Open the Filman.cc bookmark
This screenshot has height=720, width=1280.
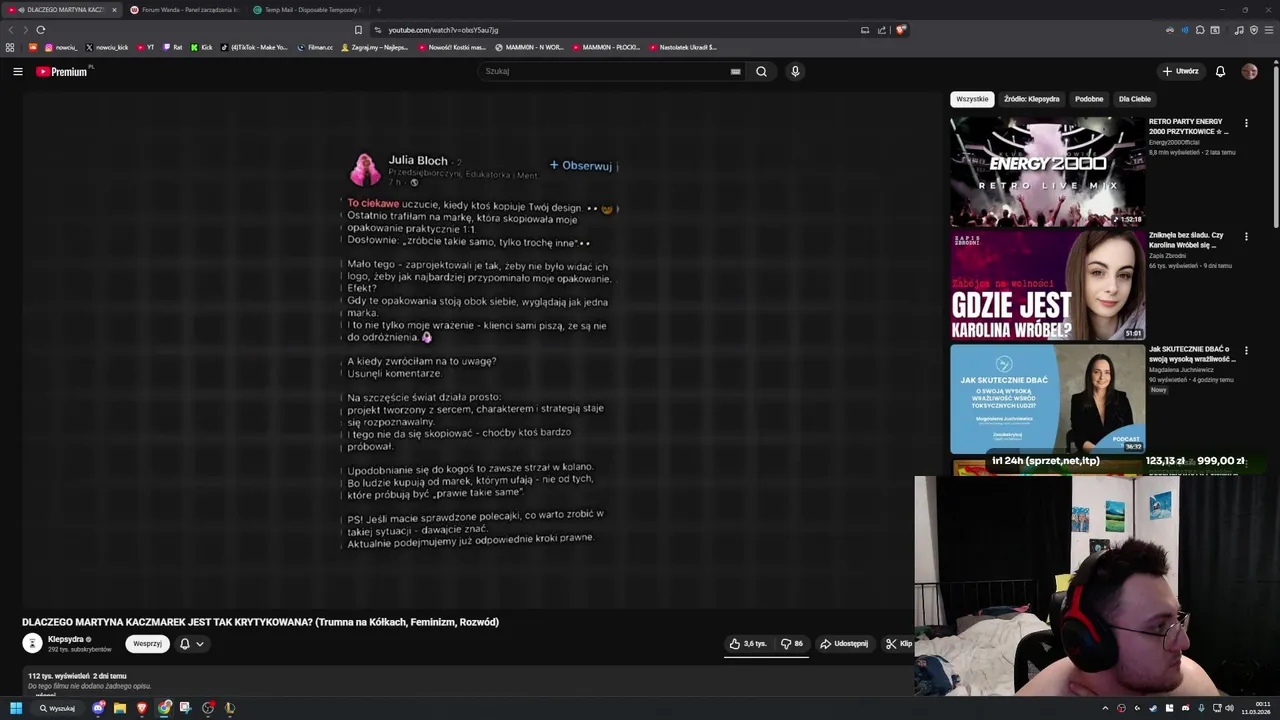point(315,47)
